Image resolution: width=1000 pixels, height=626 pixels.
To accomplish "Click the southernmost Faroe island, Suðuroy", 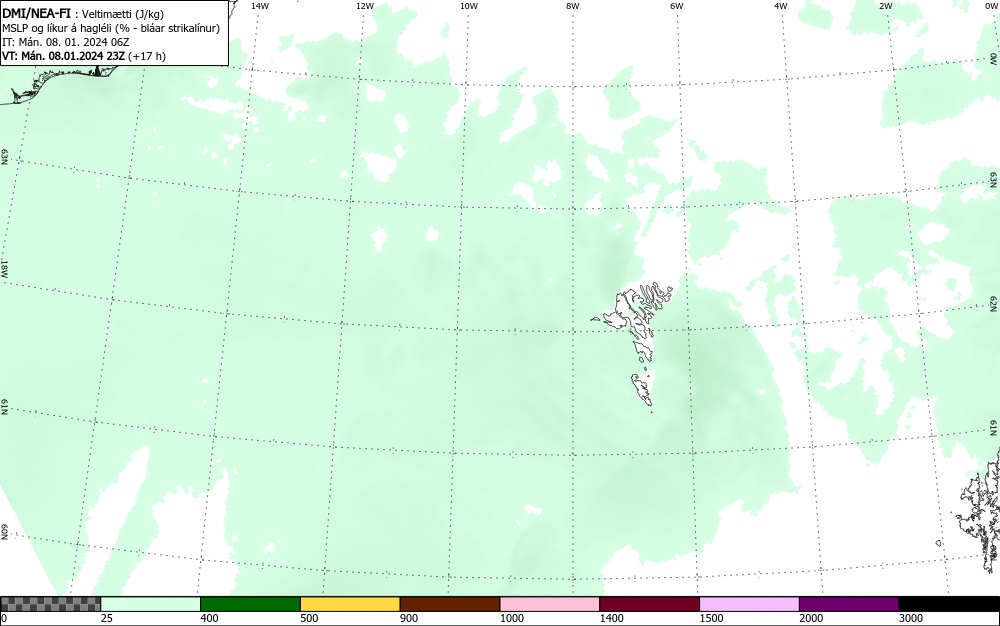I will point(642,390).
